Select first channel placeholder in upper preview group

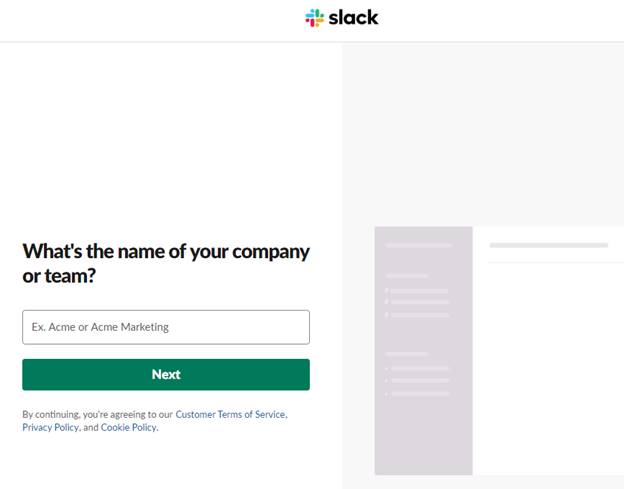(419, 291)
